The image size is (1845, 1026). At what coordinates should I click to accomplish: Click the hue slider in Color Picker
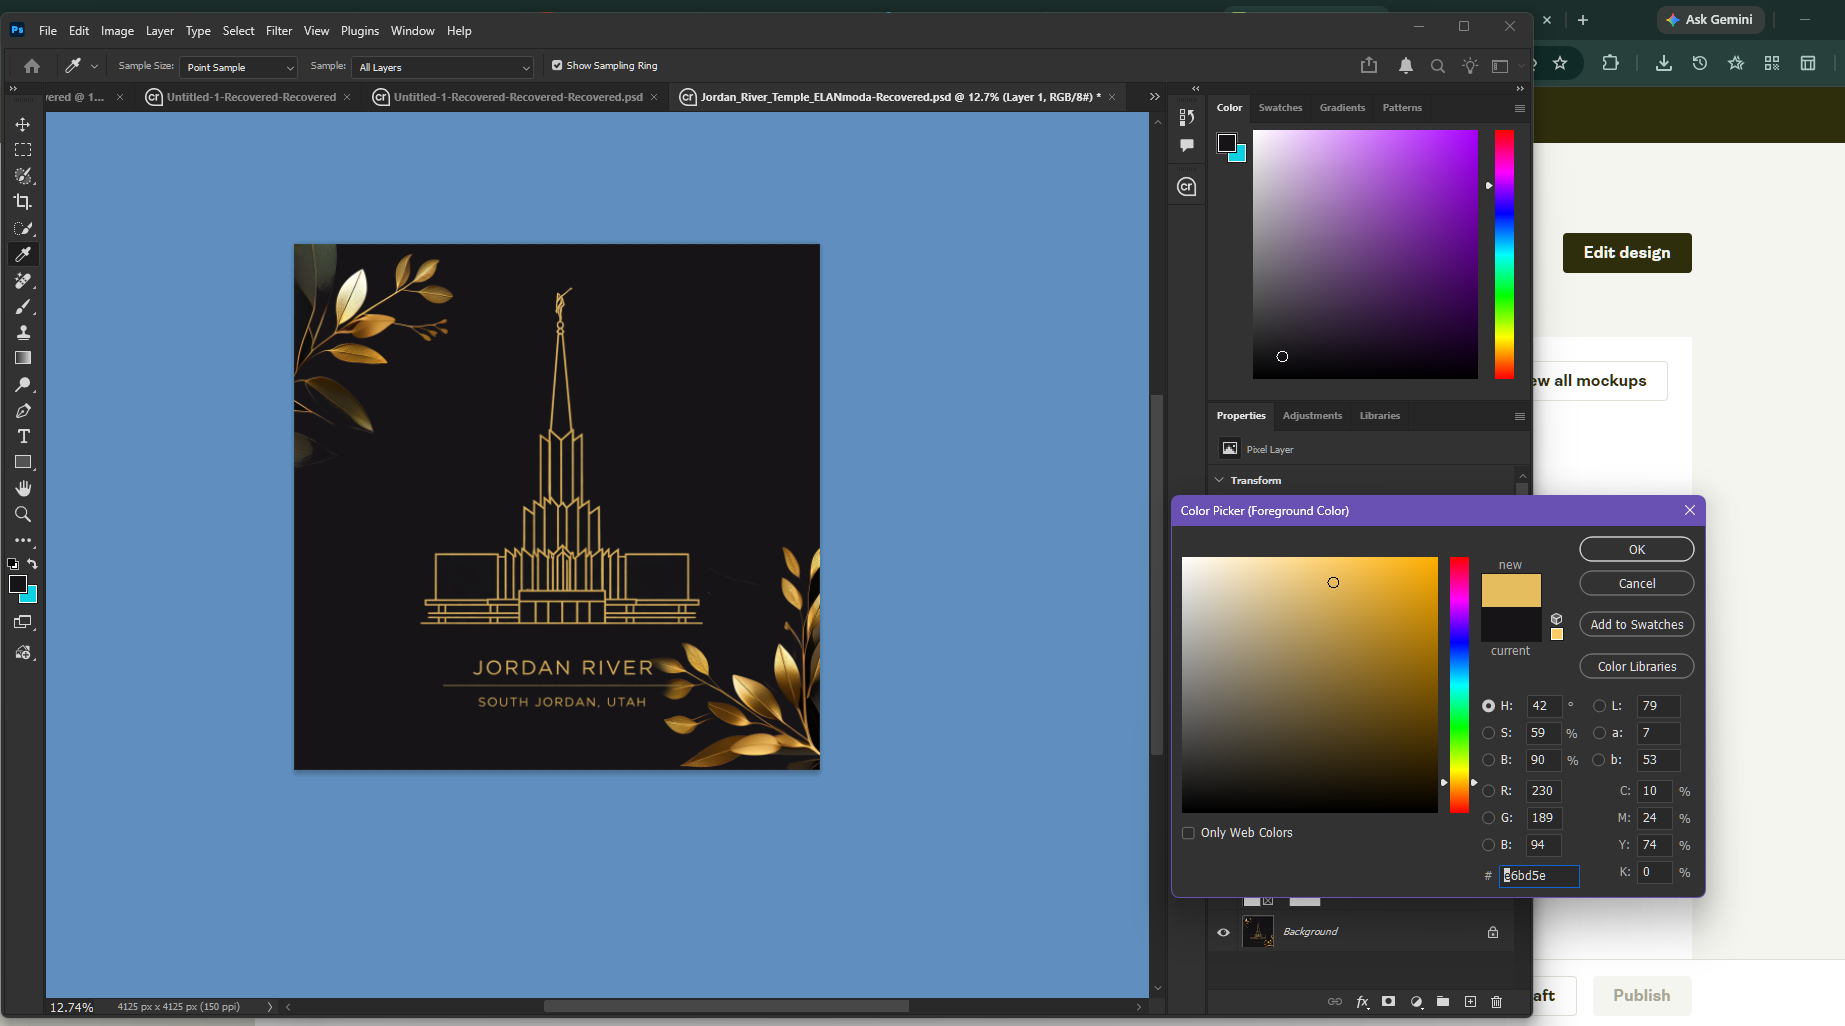click(x=1460, y=685)
